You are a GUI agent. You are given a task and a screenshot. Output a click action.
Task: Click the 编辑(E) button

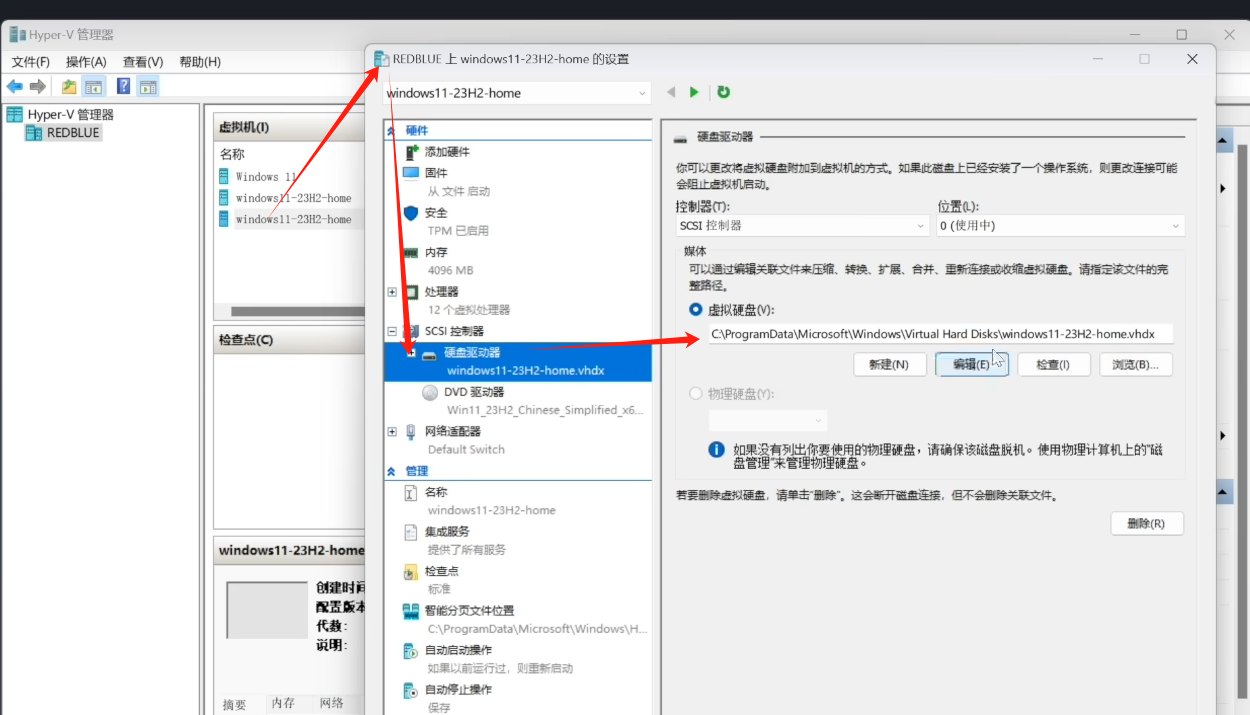coord(971,365)
